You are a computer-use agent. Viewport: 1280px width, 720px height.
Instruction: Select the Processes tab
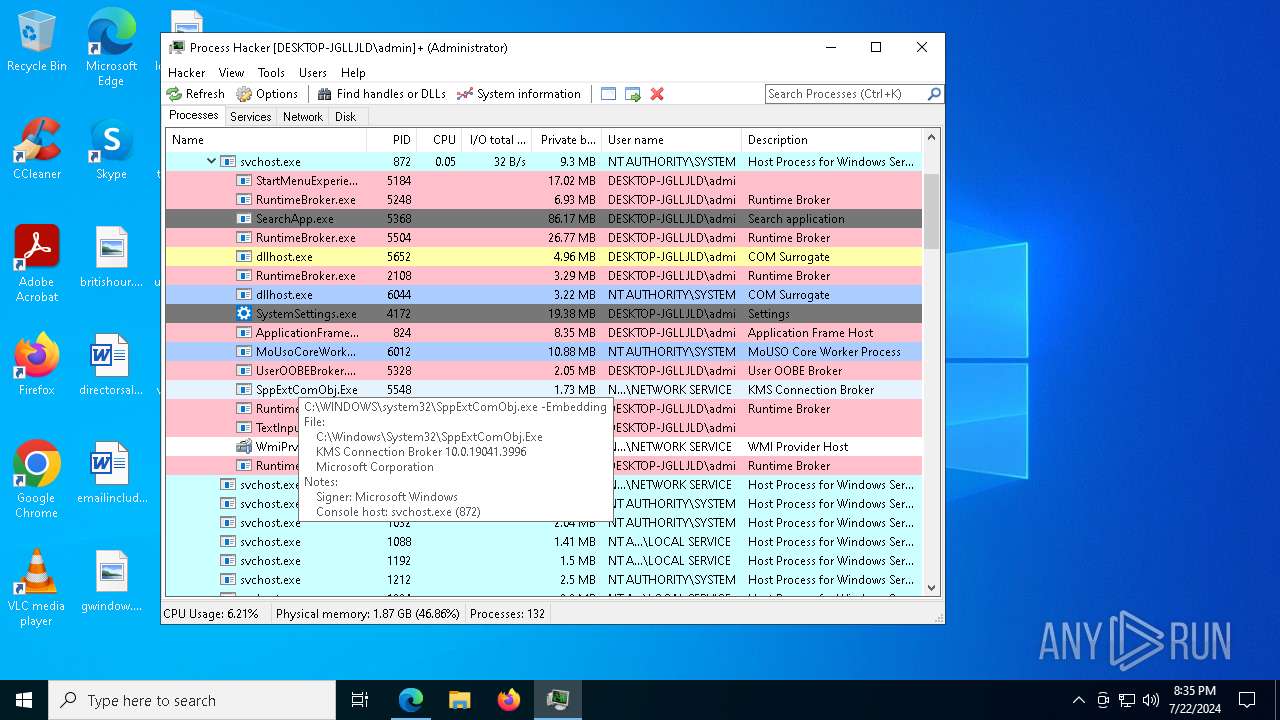(193, 116)
